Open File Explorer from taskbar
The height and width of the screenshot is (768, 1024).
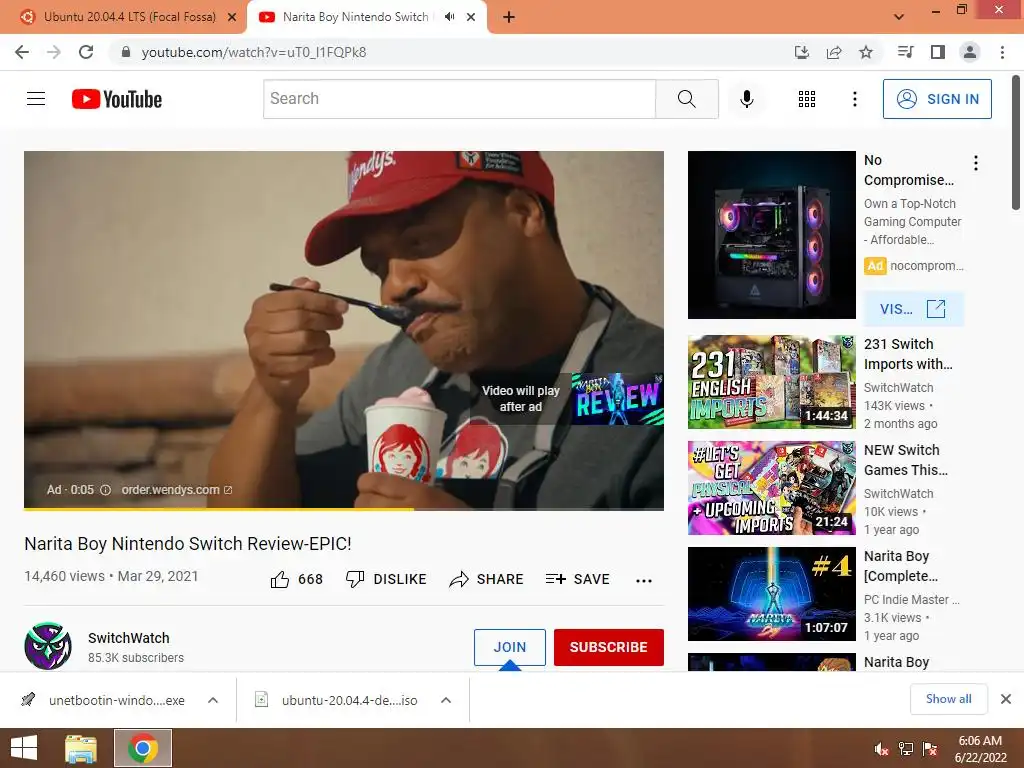pos(81,748)
